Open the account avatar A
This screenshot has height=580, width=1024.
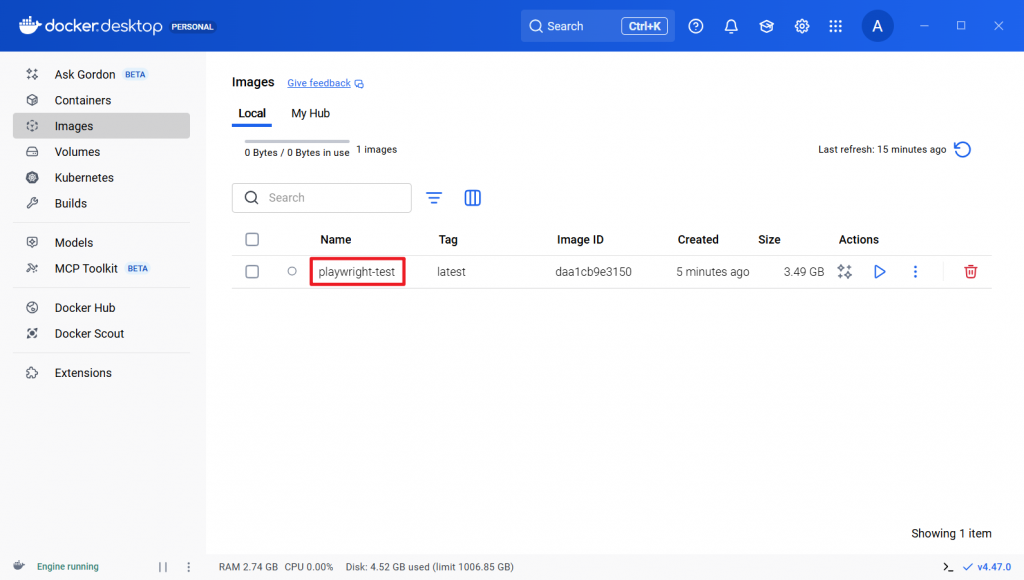pos(877,26)
